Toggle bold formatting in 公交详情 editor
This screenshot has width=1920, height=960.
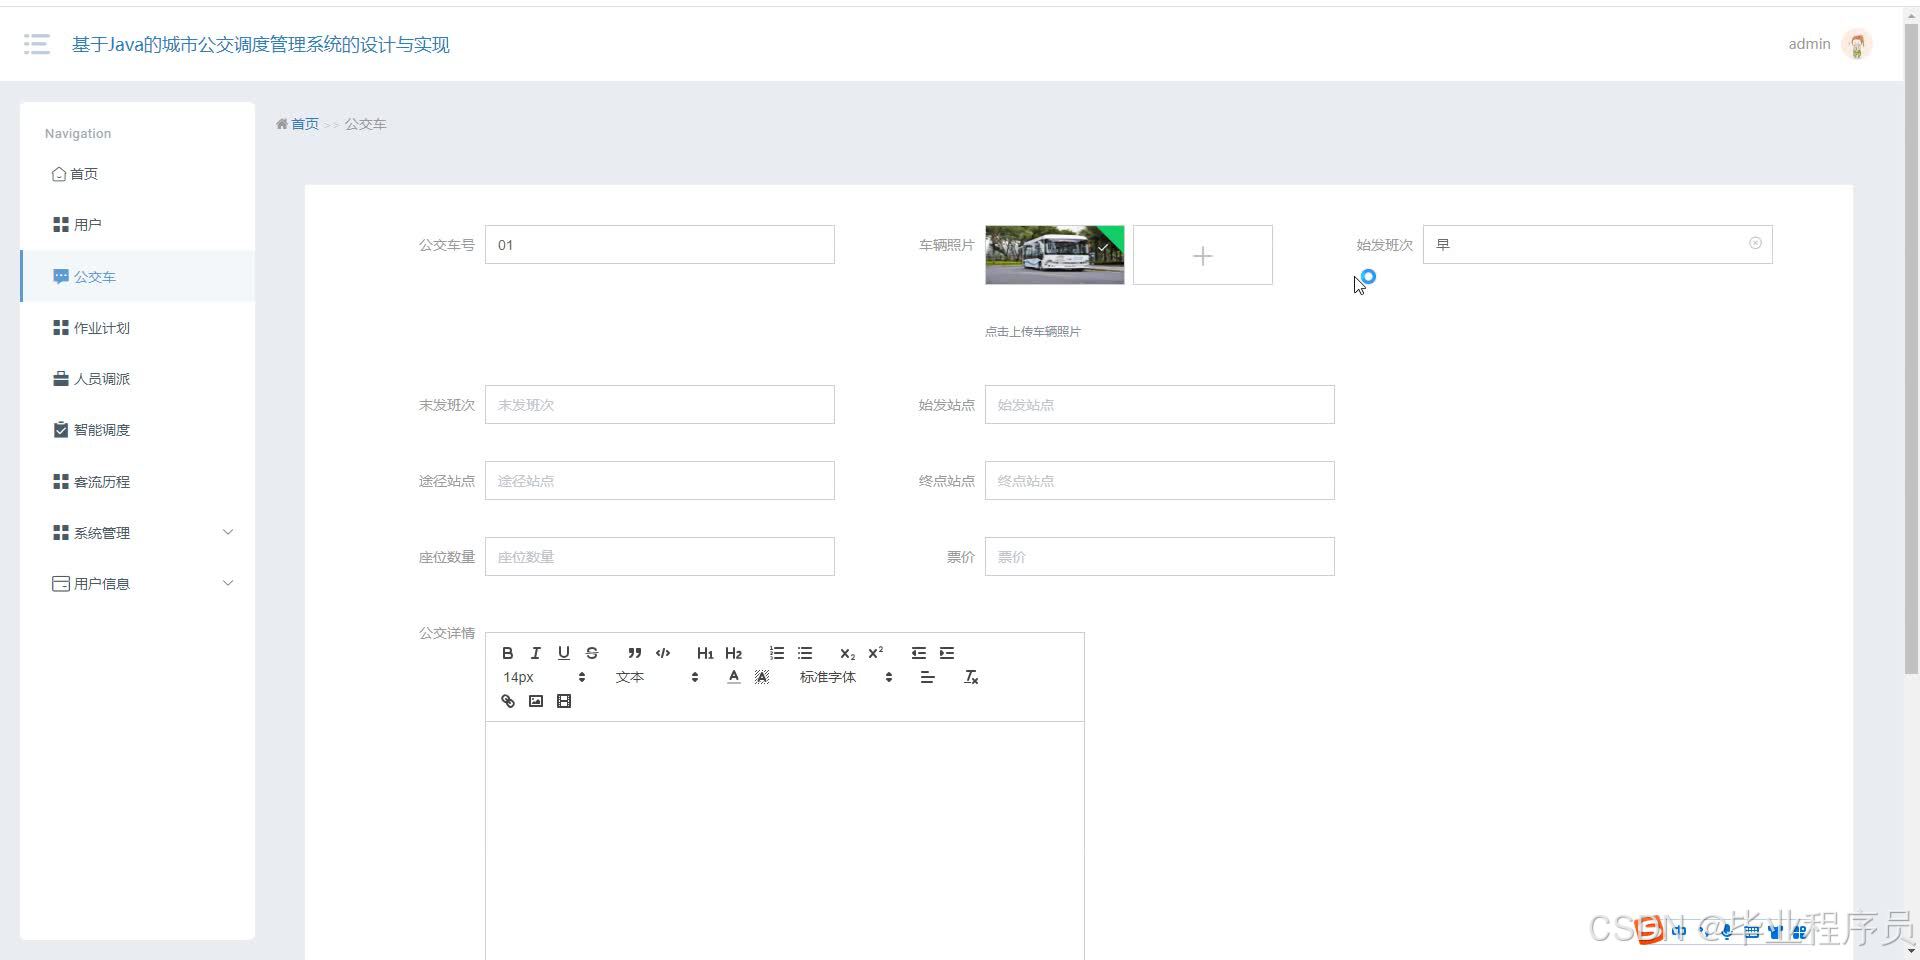[507, 653]
